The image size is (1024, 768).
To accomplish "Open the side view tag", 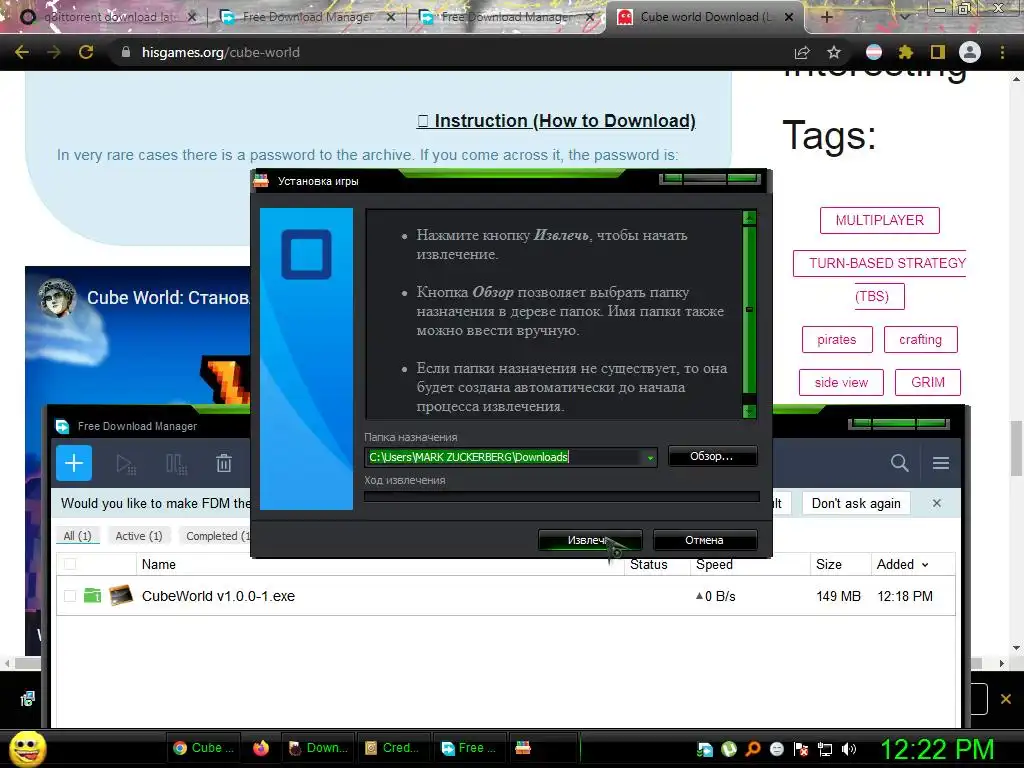I will click(841, 383).
